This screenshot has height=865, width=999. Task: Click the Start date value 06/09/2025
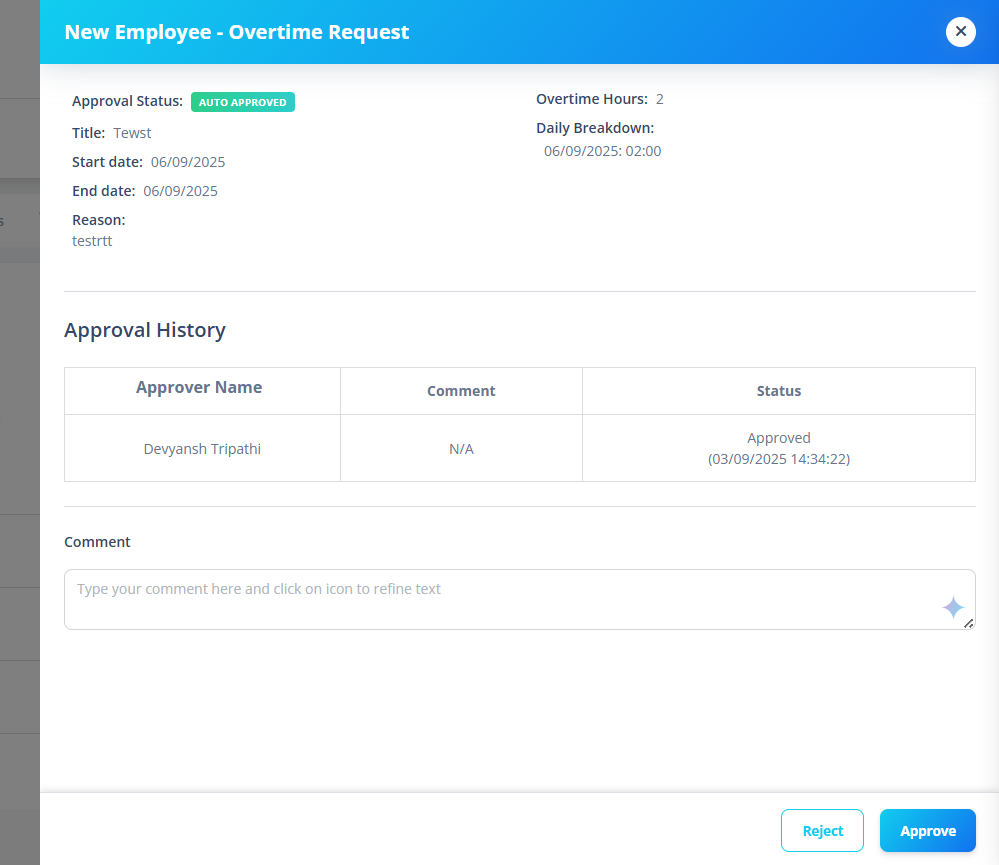(x=188, y=162)
